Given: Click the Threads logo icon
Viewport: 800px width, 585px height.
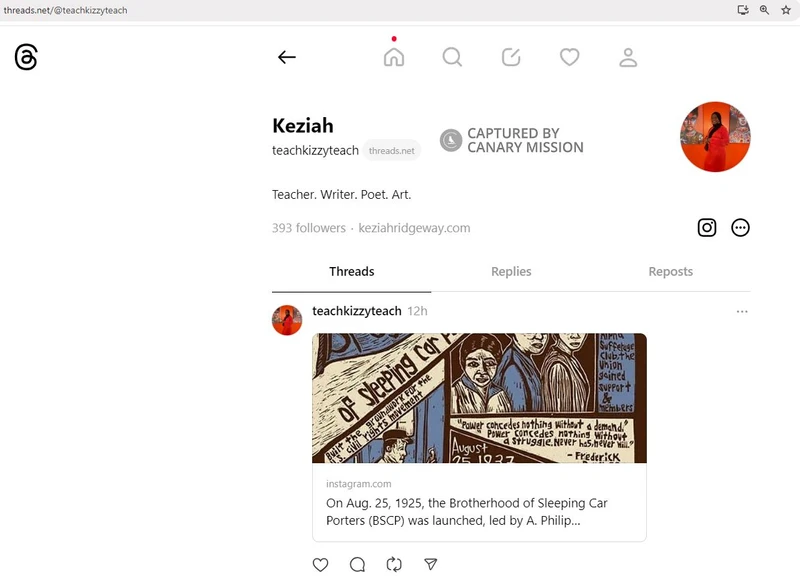Looking at the screenshot, I should click(x=26, y=58).
